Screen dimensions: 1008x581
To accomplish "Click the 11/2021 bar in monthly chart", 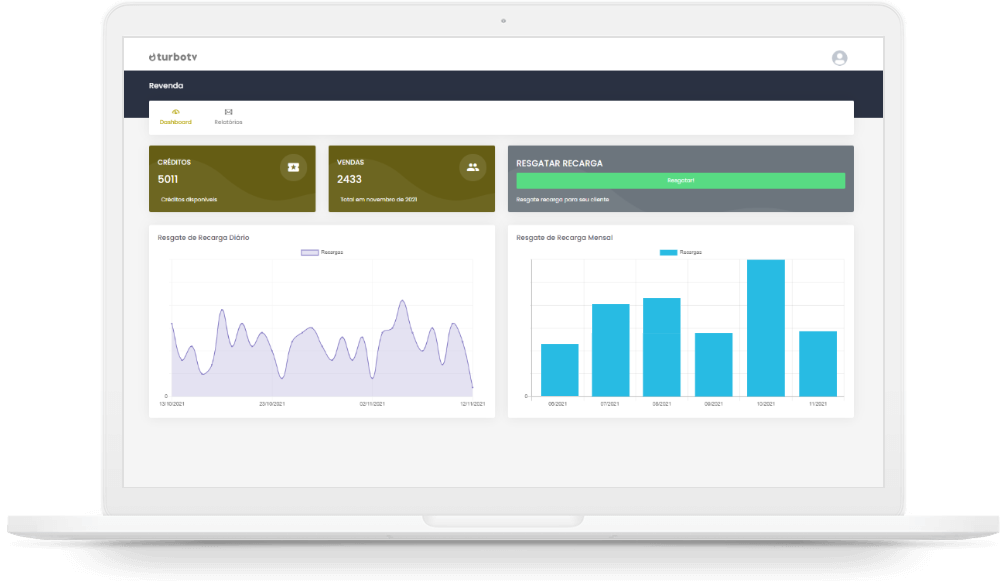I will point(818,363).
